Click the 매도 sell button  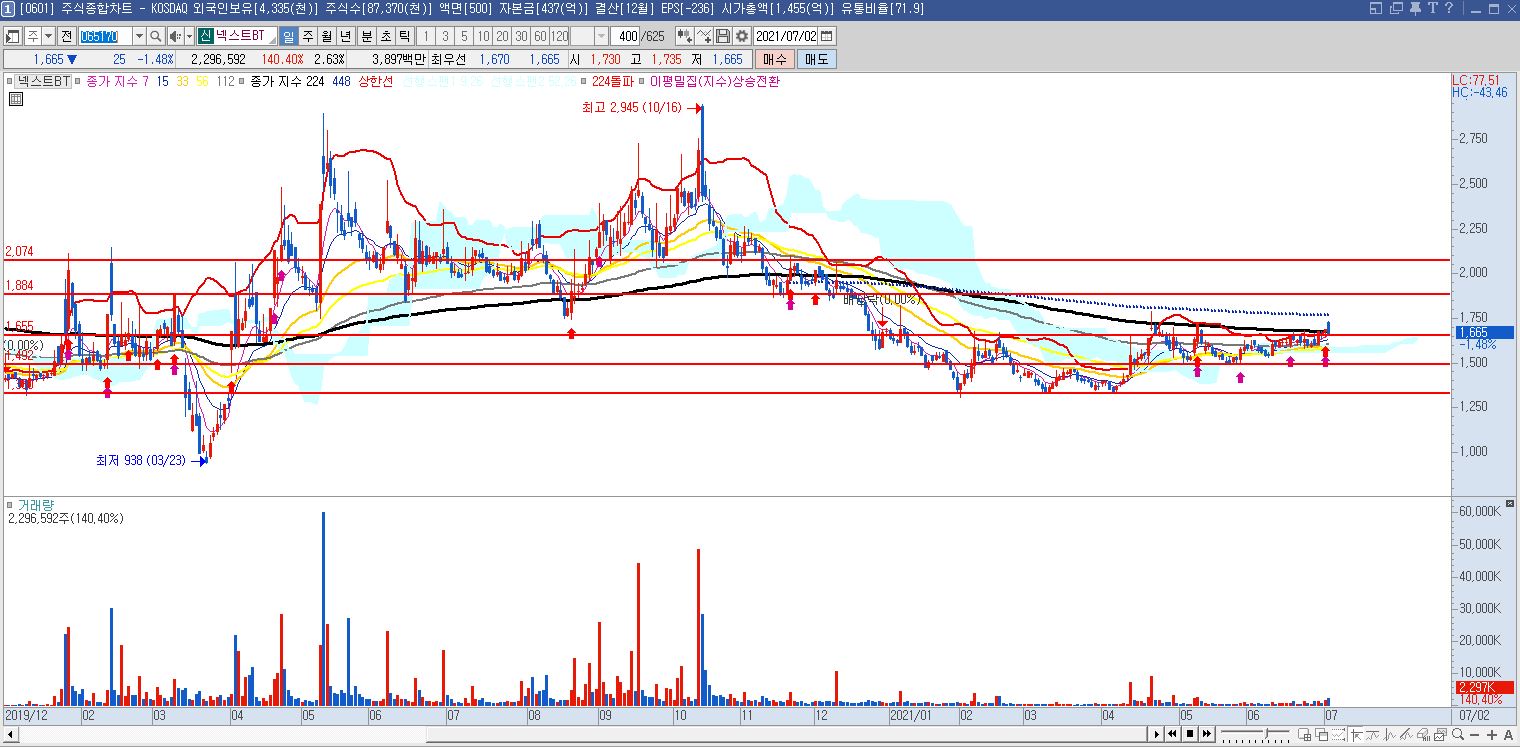816,59
